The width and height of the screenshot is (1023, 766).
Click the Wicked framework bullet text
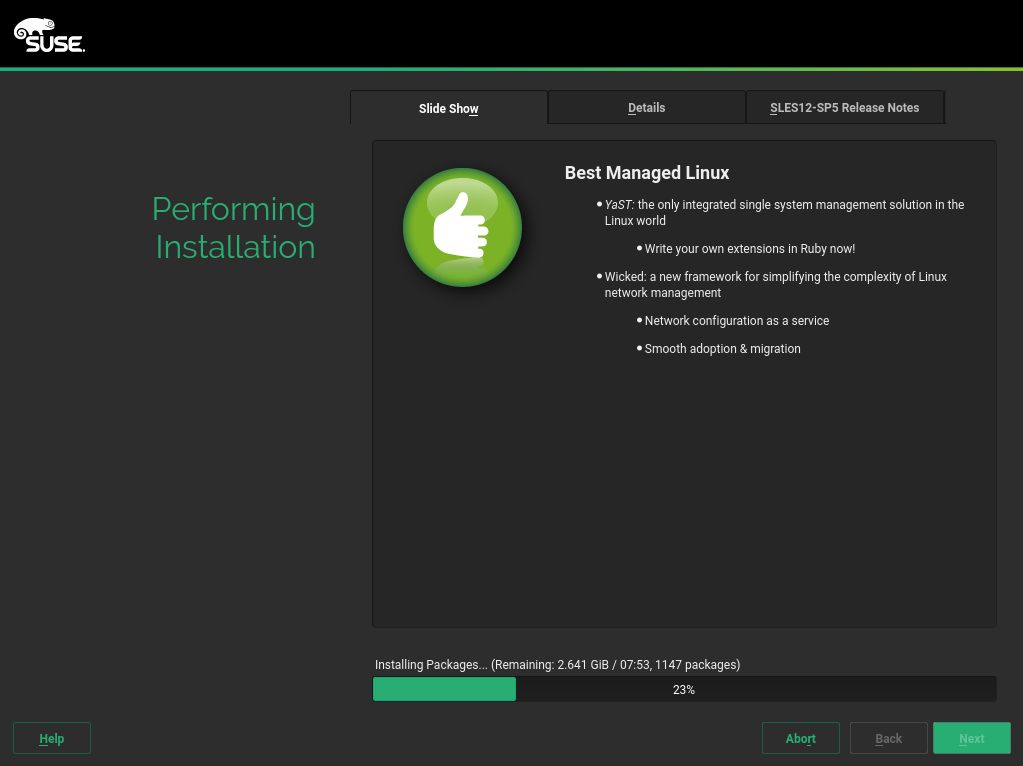coord(775,284)
